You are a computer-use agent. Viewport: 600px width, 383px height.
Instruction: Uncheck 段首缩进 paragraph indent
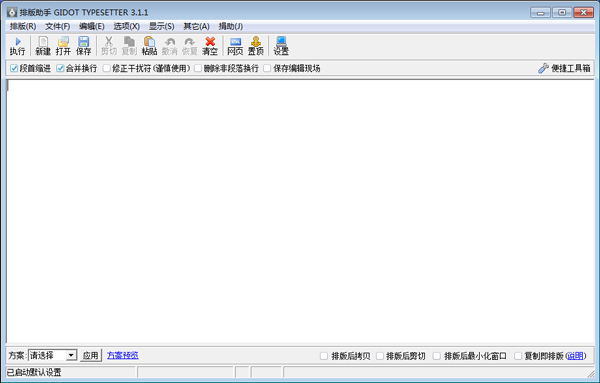[x=14, y=68]
